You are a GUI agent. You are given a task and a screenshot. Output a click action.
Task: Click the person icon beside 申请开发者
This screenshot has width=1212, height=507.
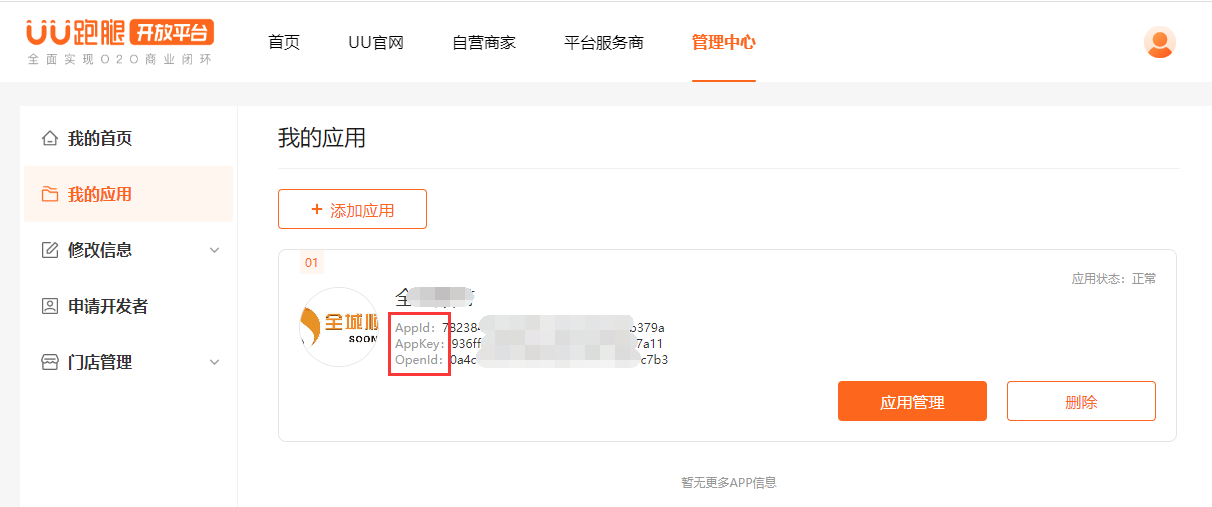pyautogui.click(x=49, y=306)
